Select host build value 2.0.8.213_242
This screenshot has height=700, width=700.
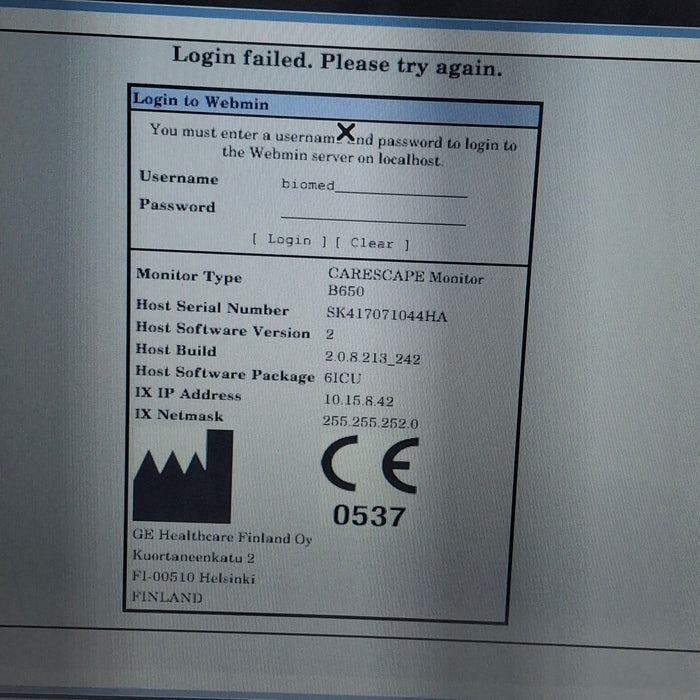(373, 356)
